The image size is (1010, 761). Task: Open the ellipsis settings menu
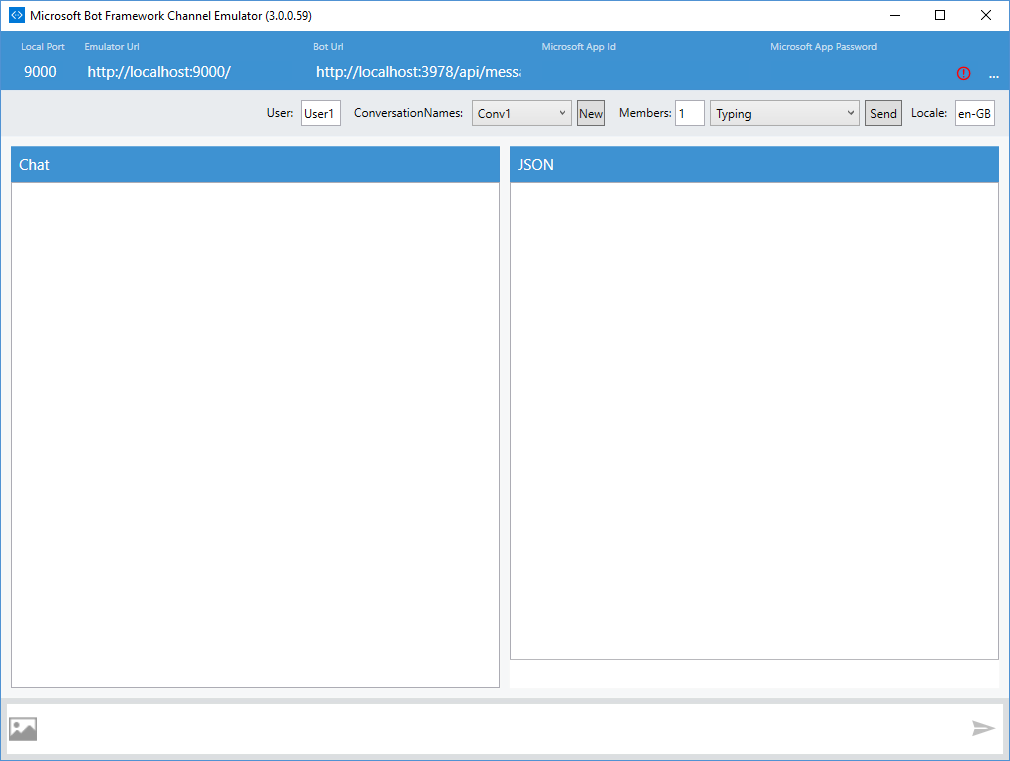point(993,74)
